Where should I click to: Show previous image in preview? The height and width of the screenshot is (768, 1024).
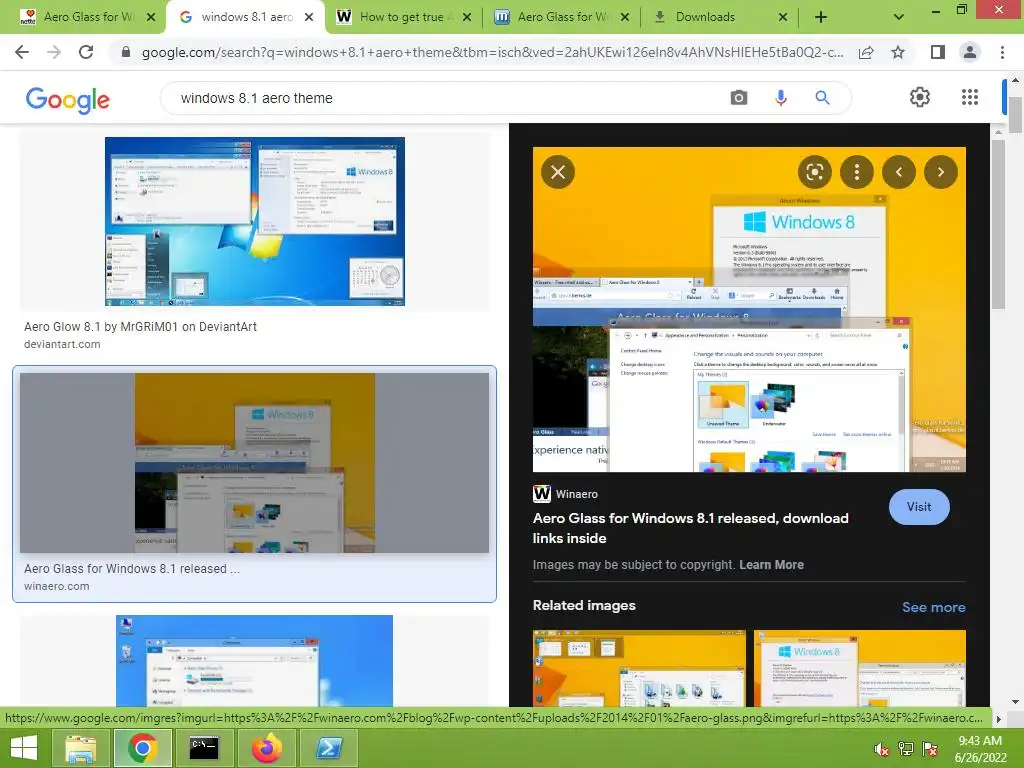click(x=899, y=172)
